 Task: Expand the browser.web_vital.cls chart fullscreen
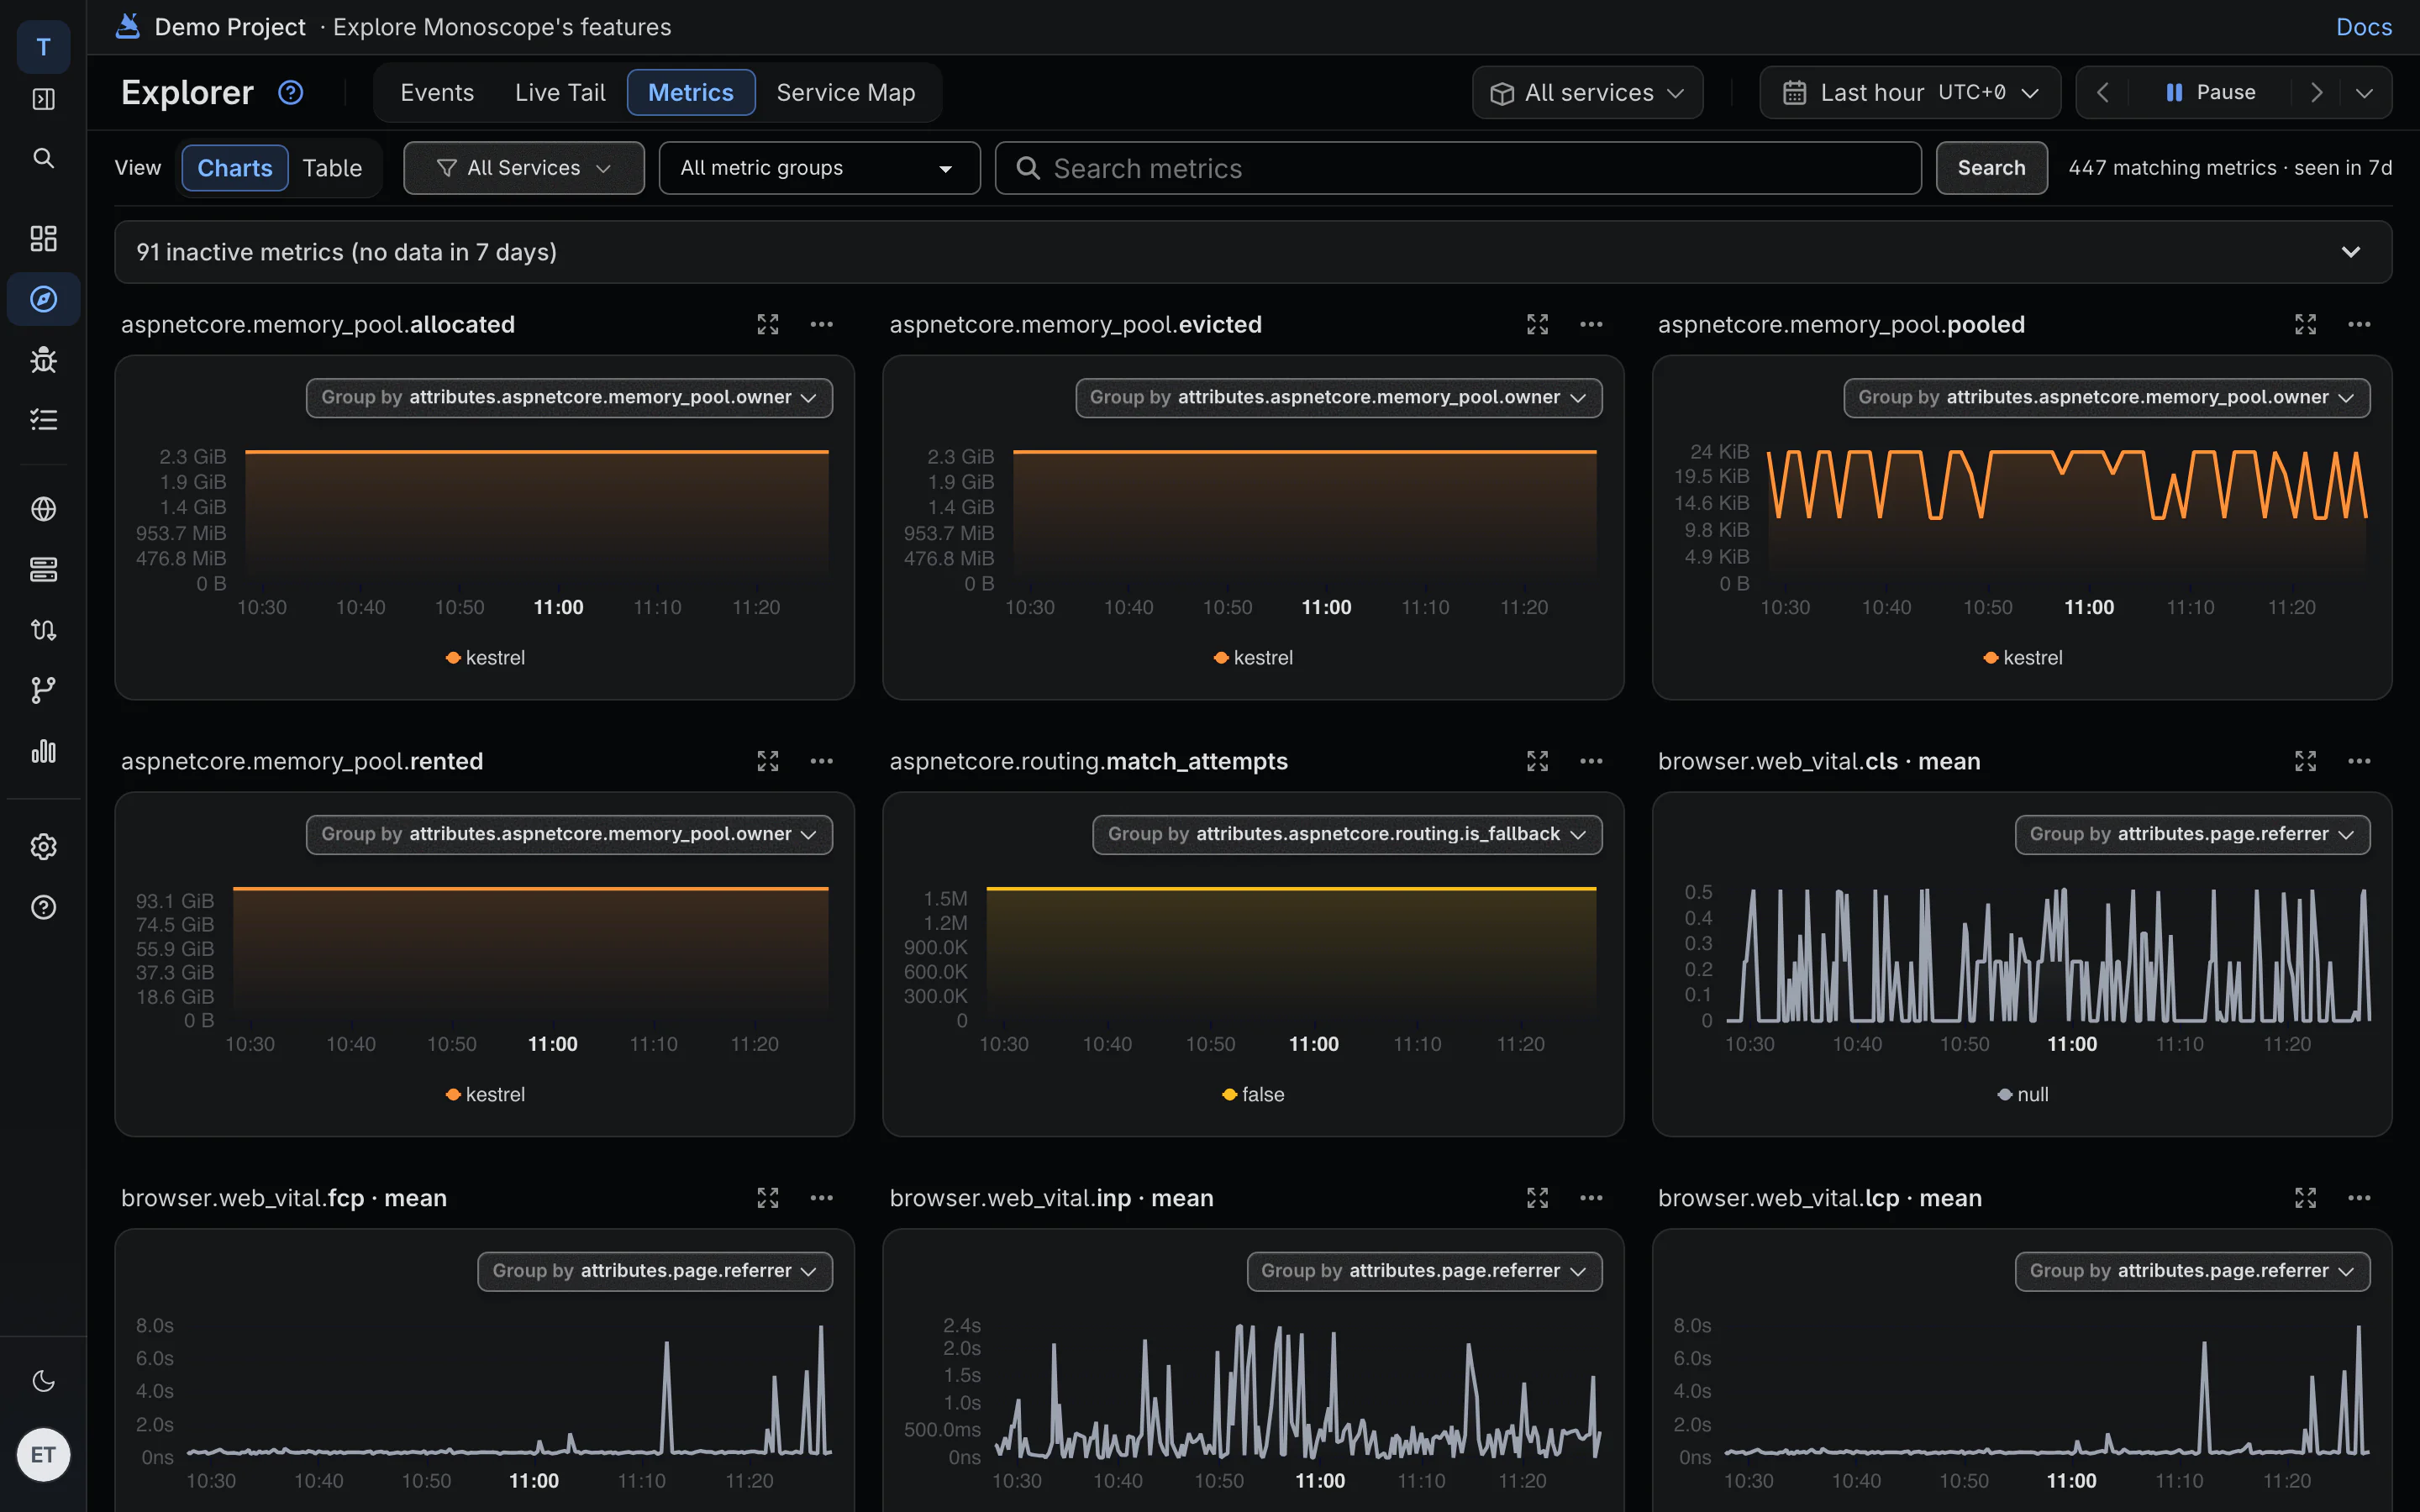[2305, 761]
